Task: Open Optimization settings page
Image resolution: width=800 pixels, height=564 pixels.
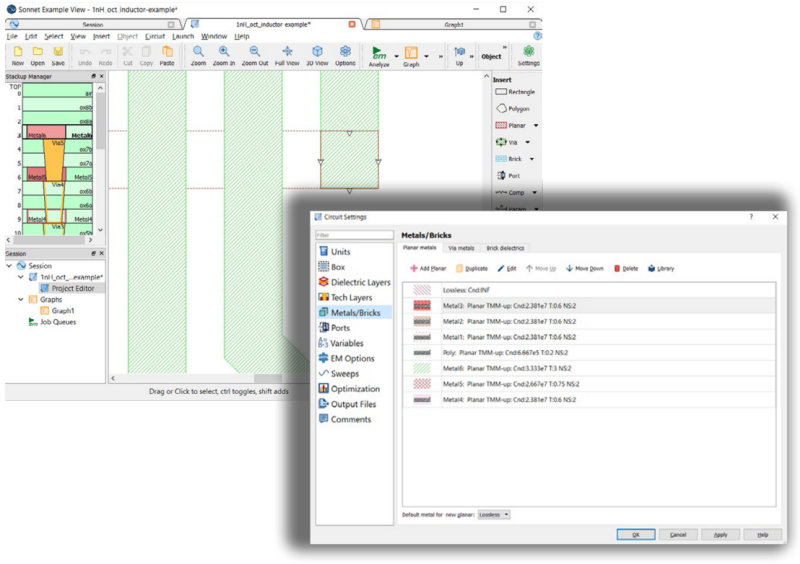Action: (349, 389)
